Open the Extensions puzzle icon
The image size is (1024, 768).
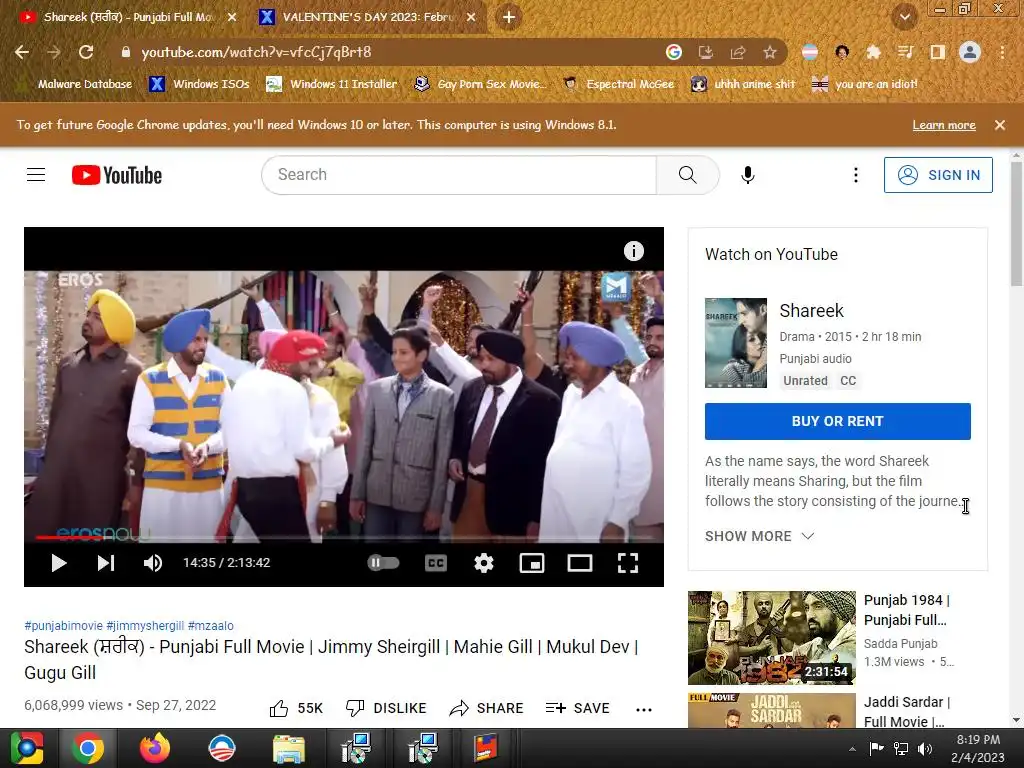coord(873,52)
